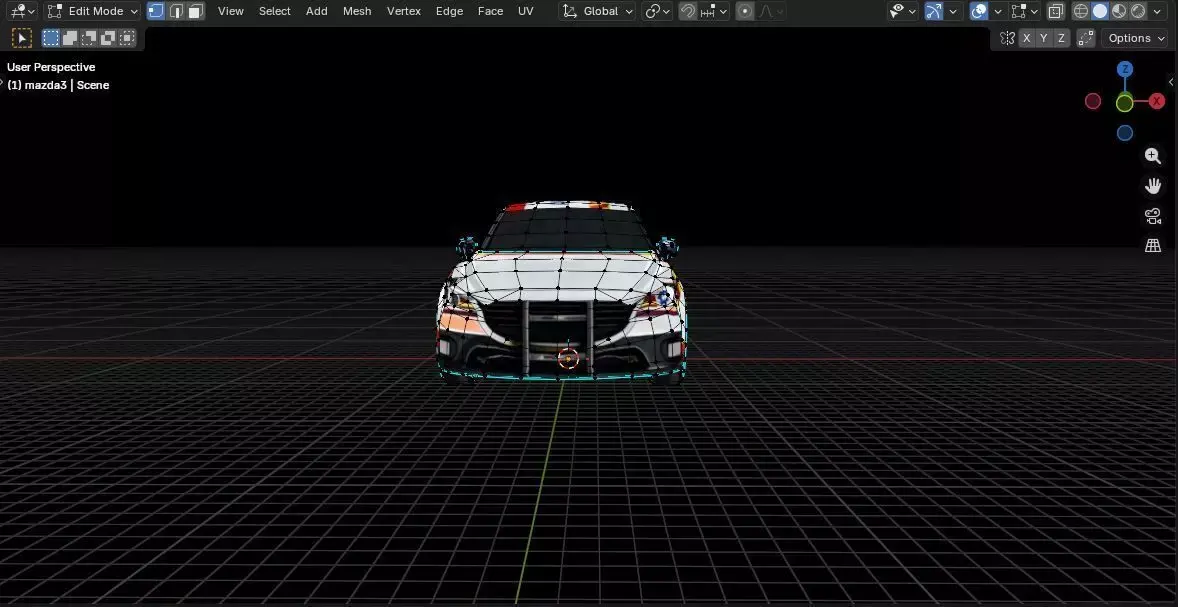Viewport: 1178px width, 607px height.
Task: Open the Add menu
Action: point(316,11)
